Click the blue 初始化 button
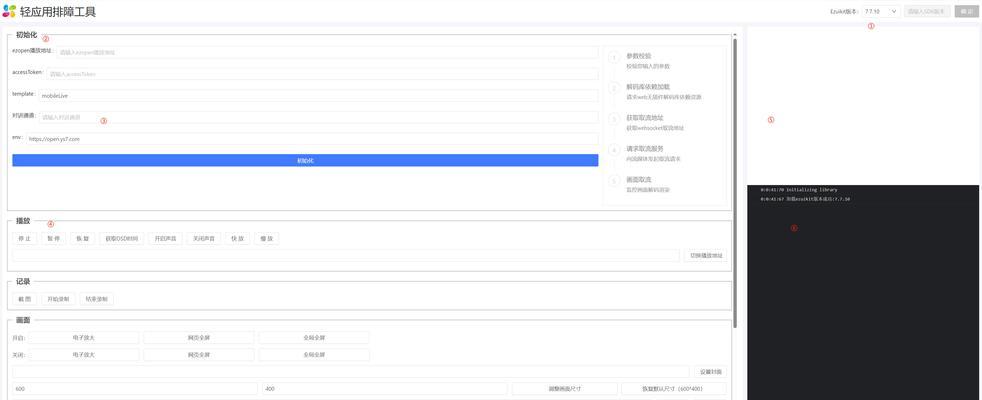Image resolution: width=982 pixels, height=400 pixels. (x=305, y=160)
